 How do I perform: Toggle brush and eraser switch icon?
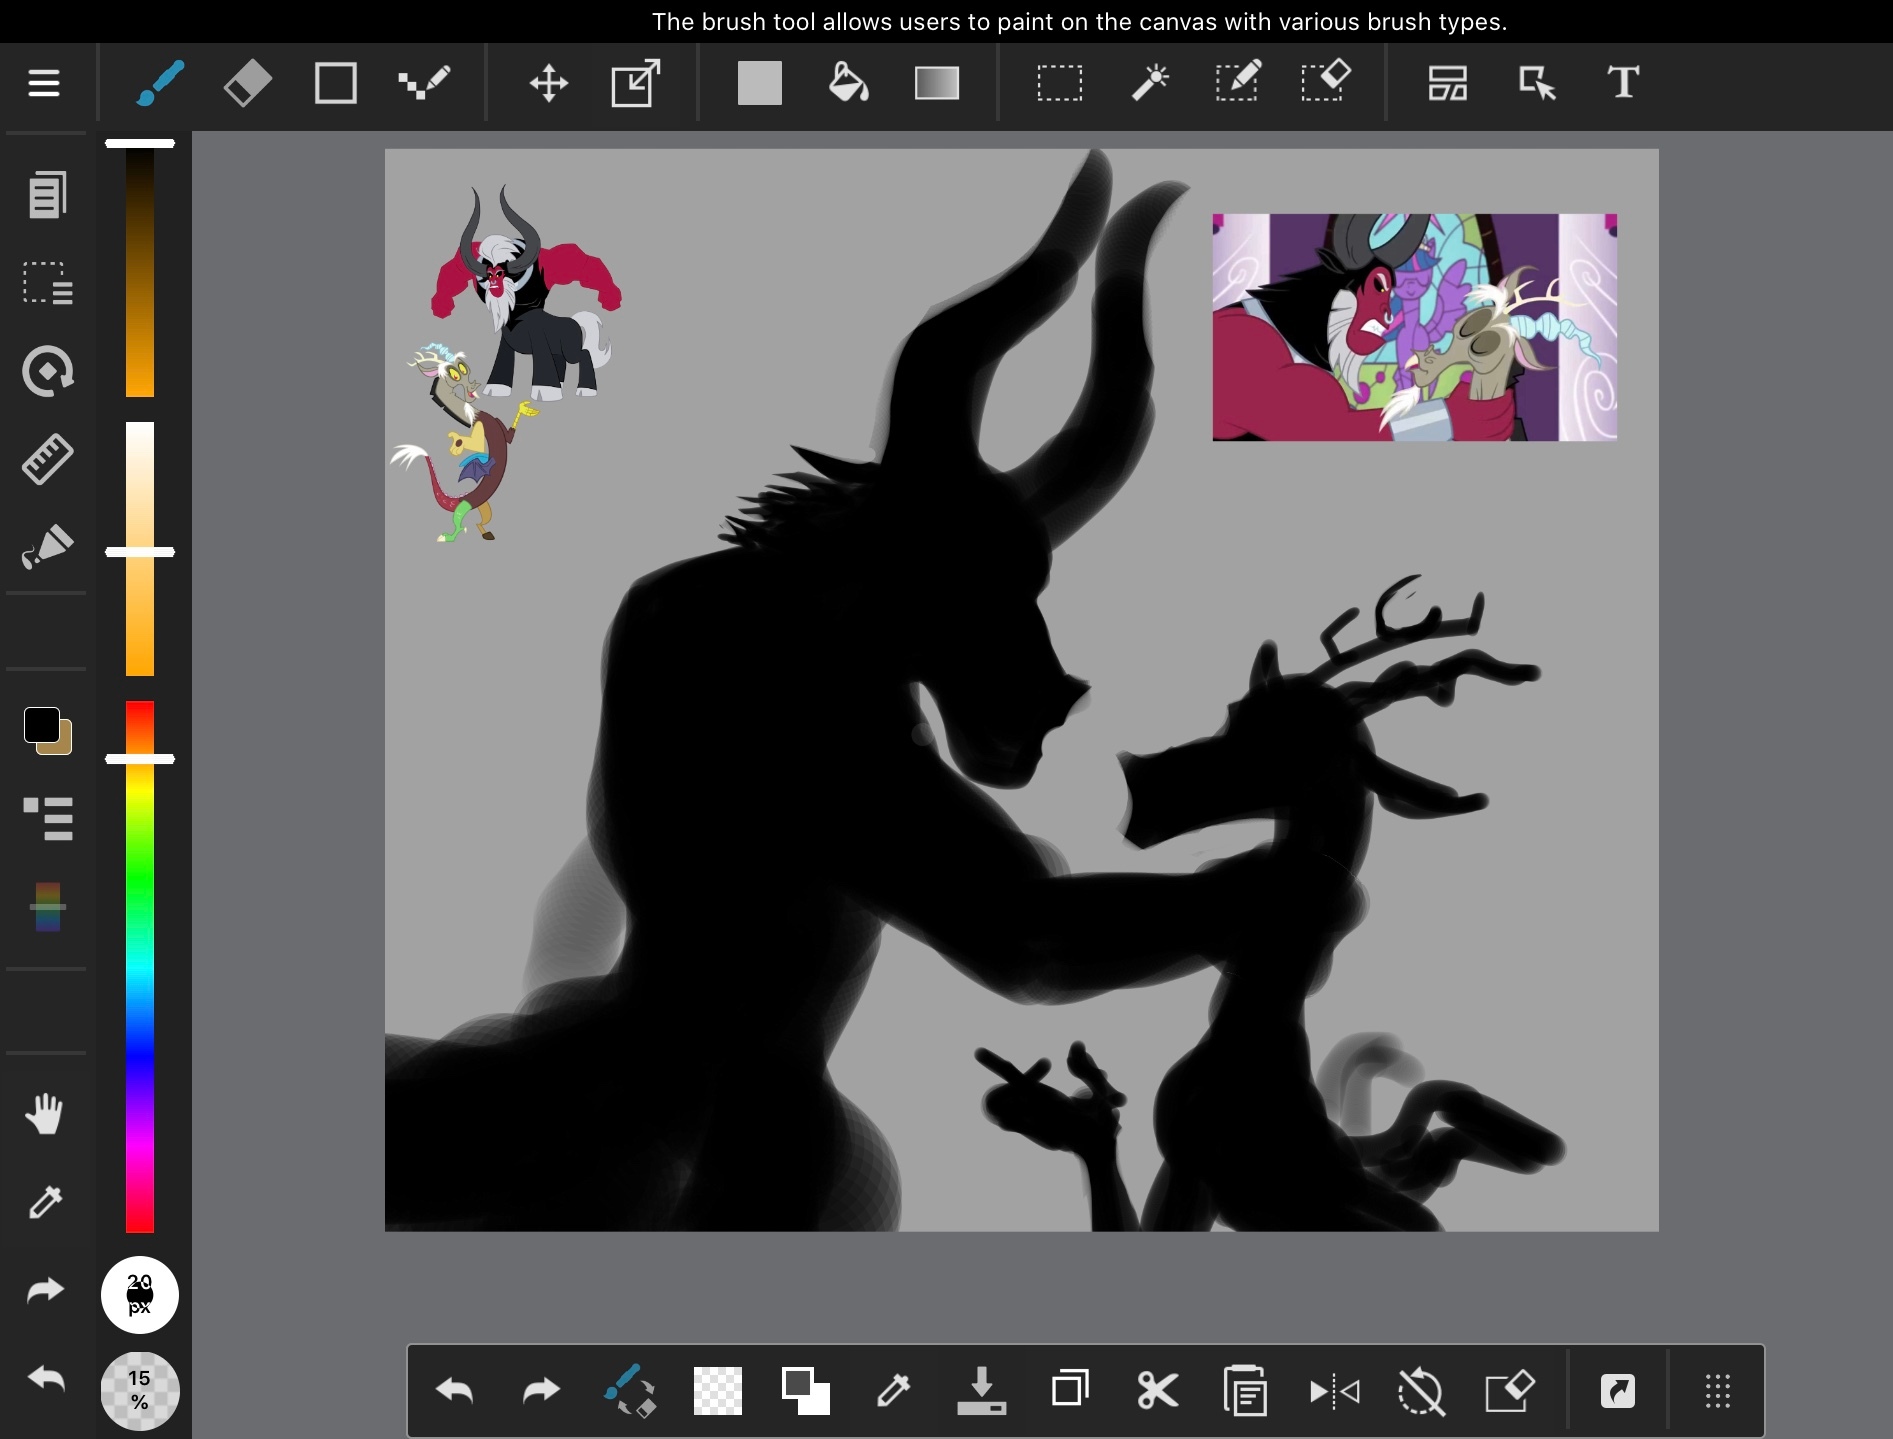pyautogui.click(x=630, y=1391)
